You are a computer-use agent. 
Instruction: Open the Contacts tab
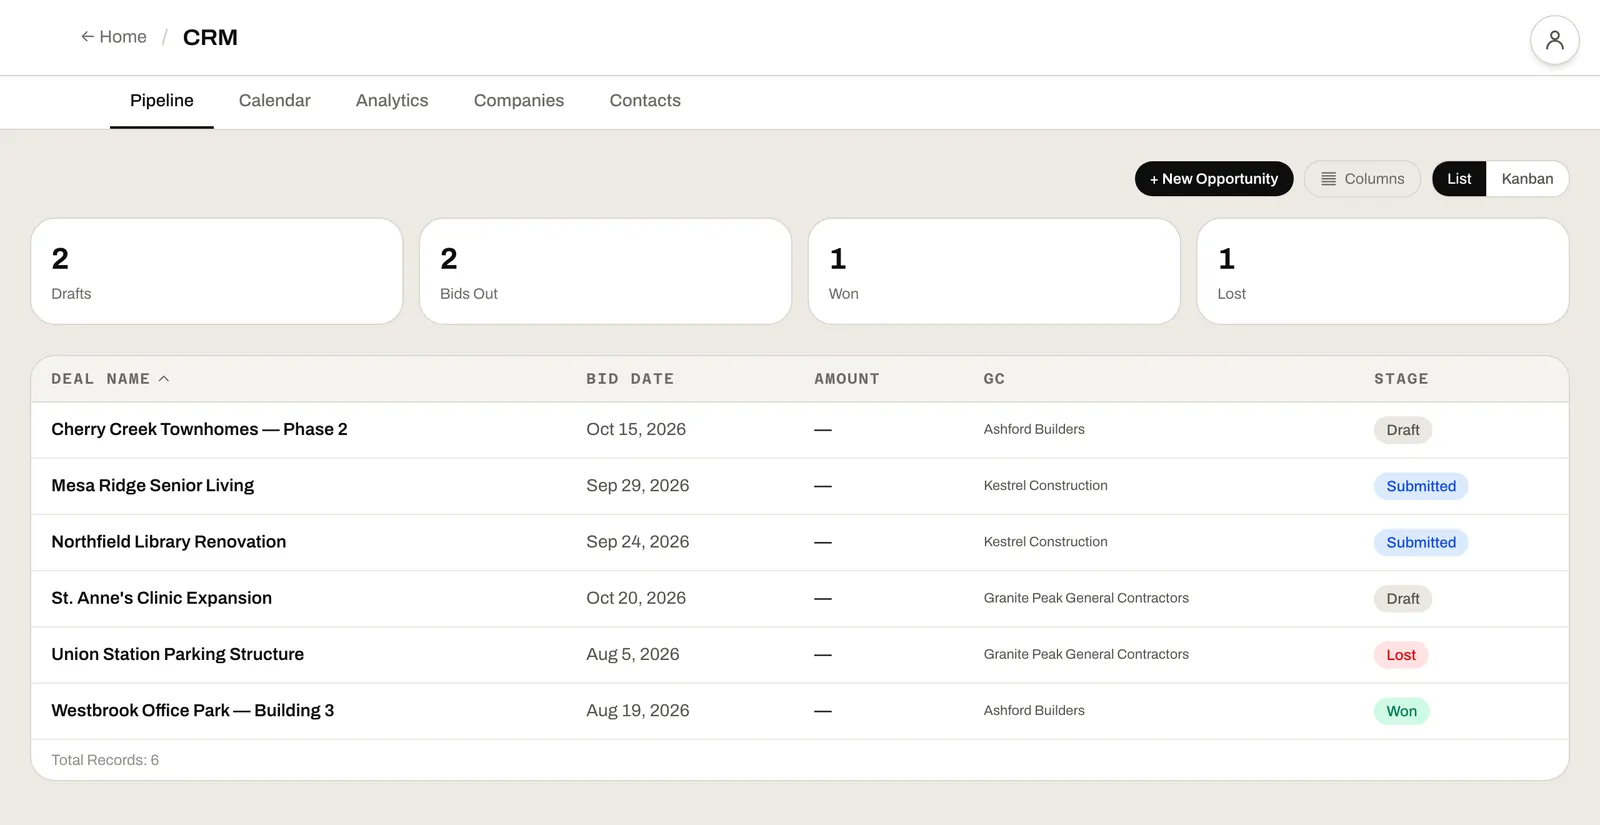point(645,101)
